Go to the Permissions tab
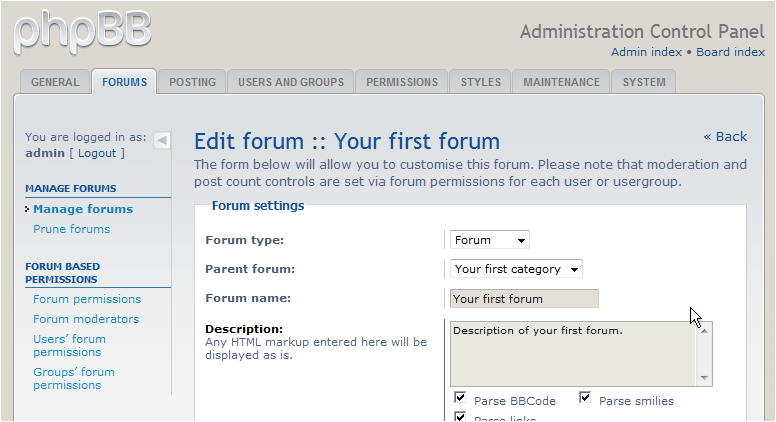Image resolution: width=776 pixels, height=422 pixels. (401, 82)
